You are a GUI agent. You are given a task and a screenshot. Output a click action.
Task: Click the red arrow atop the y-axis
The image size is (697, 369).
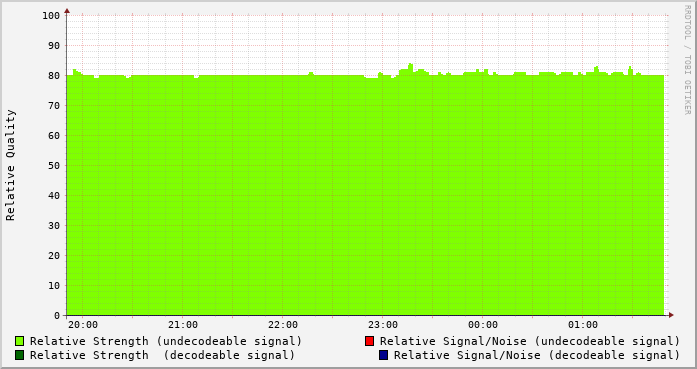click(x=67, y=11)
